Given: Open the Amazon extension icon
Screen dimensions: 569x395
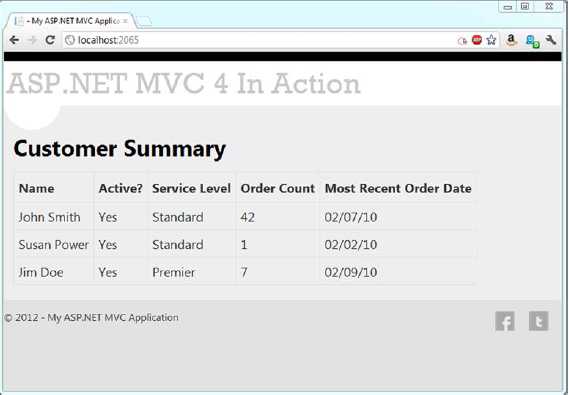Looking at the screenshot, I should [511, 40].
